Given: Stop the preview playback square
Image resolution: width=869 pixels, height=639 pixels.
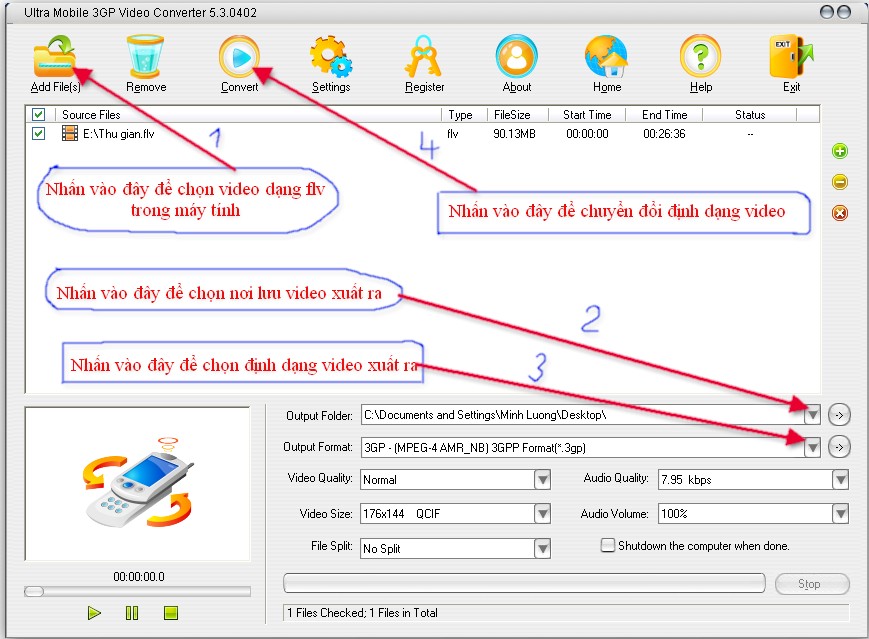Looking at the screenshot, I should (x=171, y=613).
